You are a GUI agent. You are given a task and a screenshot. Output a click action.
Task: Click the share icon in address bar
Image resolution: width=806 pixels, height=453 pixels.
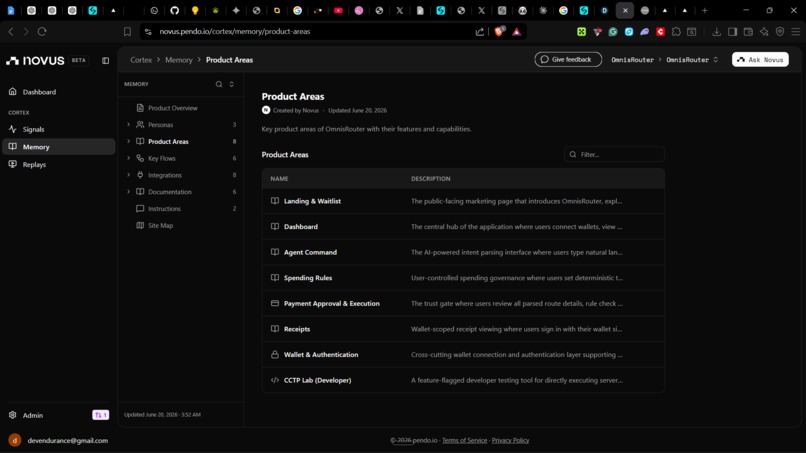tap(480, 32)
